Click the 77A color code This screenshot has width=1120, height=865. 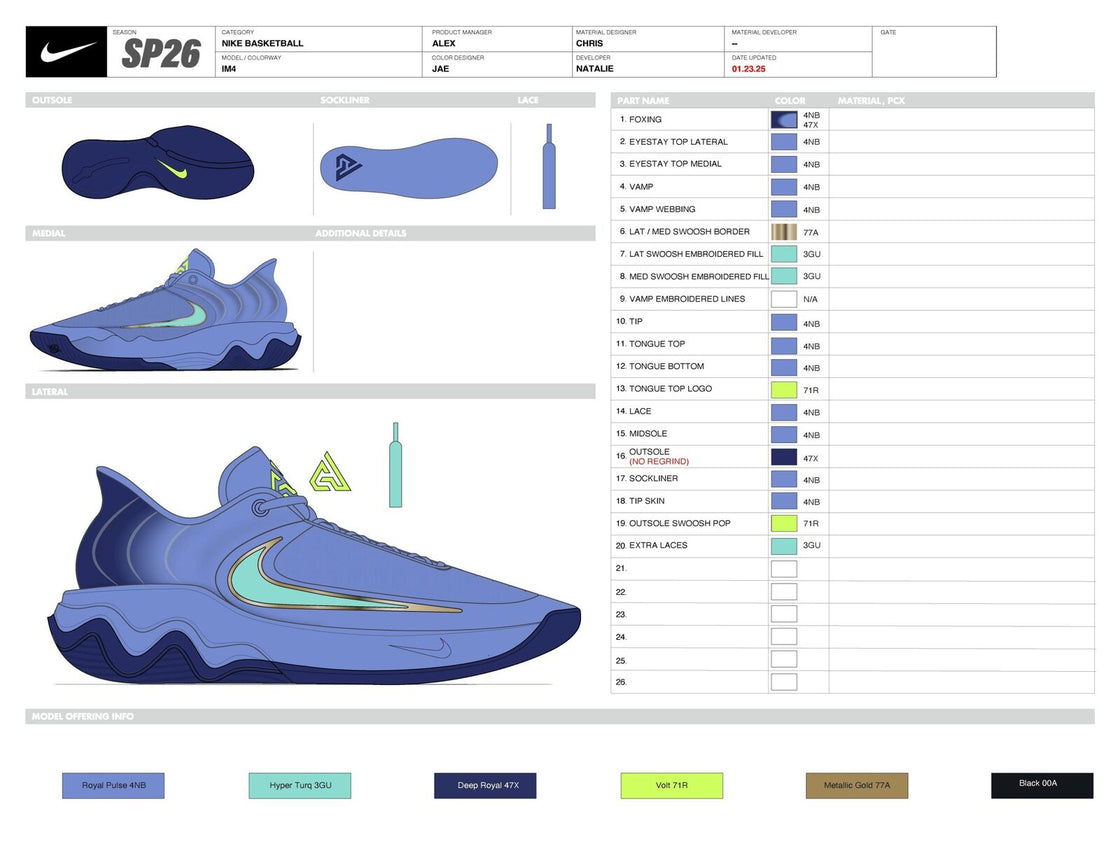(811, 232)
